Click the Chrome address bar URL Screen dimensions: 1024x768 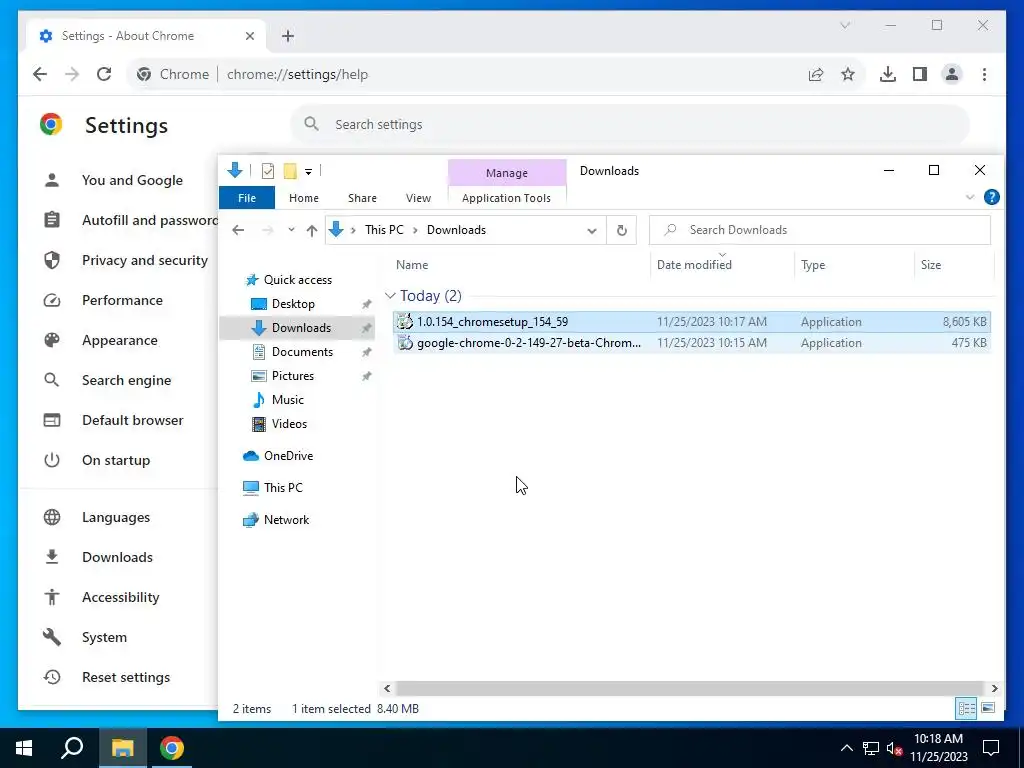(x=297, y=74)
